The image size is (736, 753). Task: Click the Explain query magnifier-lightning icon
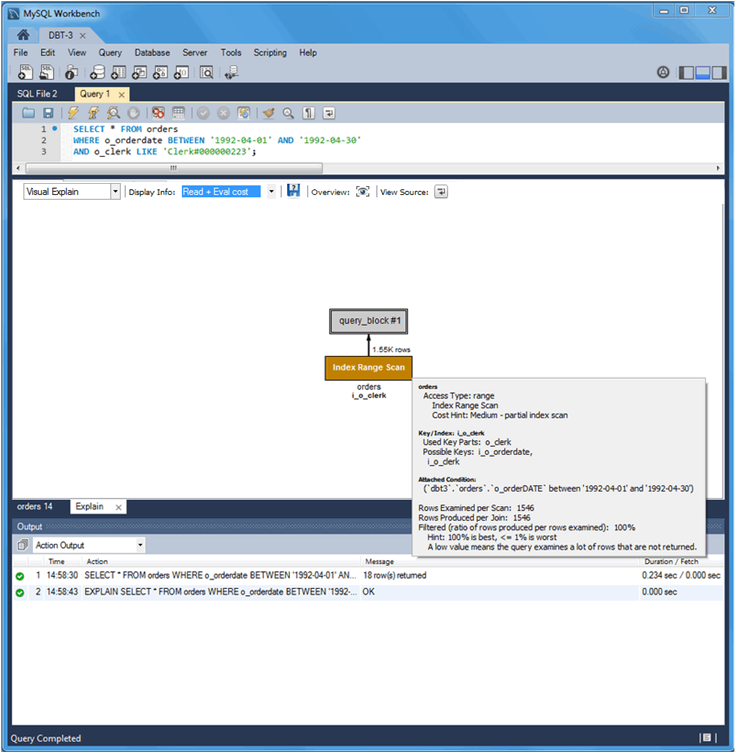(x=113, y=113)
